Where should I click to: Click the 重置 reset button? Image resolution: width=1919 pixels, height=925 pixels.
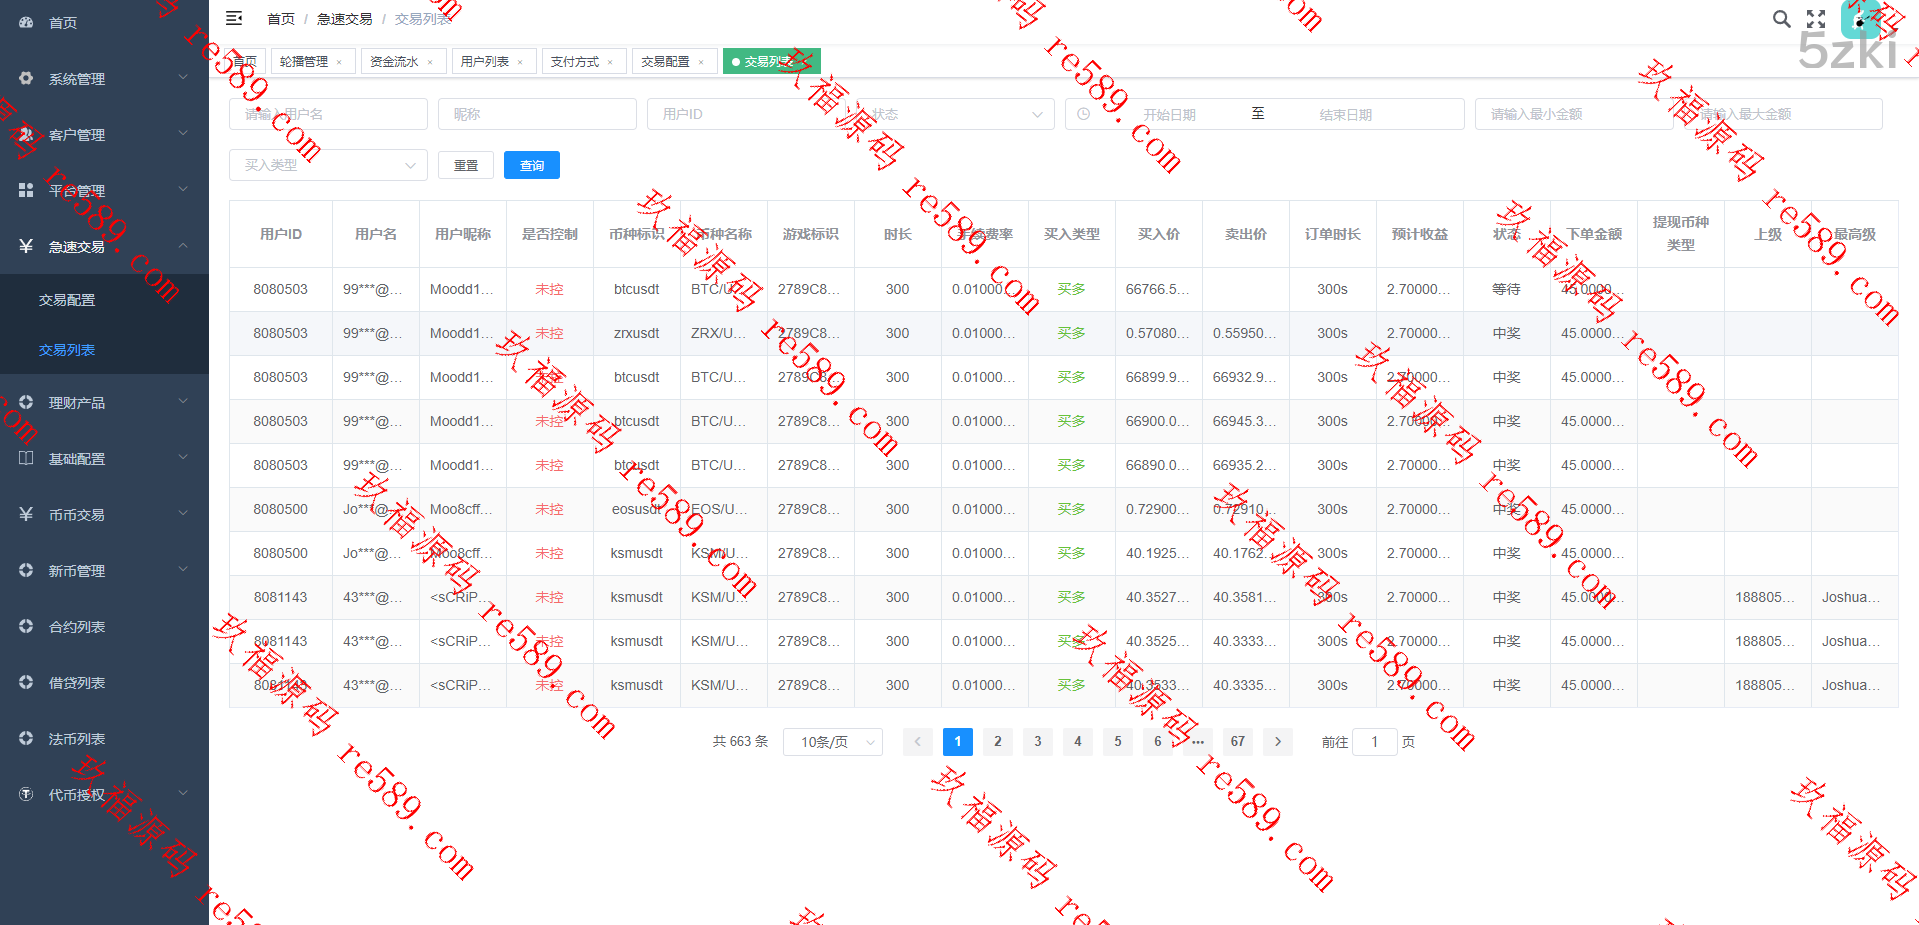tap(466, 165)
